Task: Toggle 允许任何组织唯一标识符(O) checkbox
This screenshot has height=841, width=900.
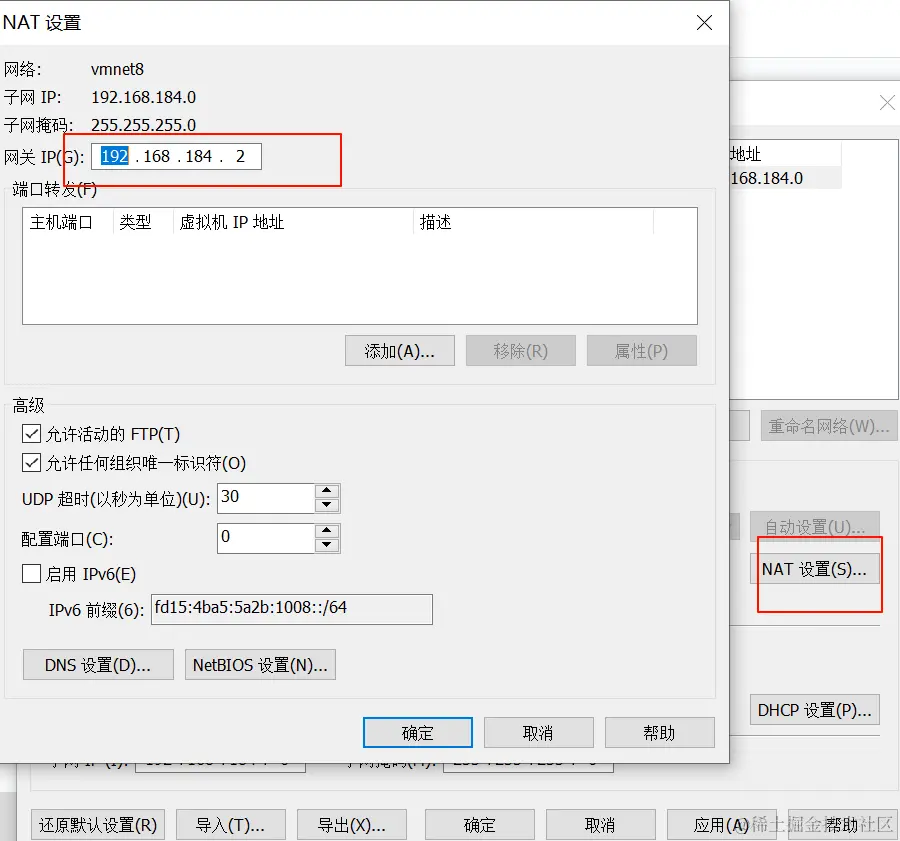Action: click(x=32, y=463)
